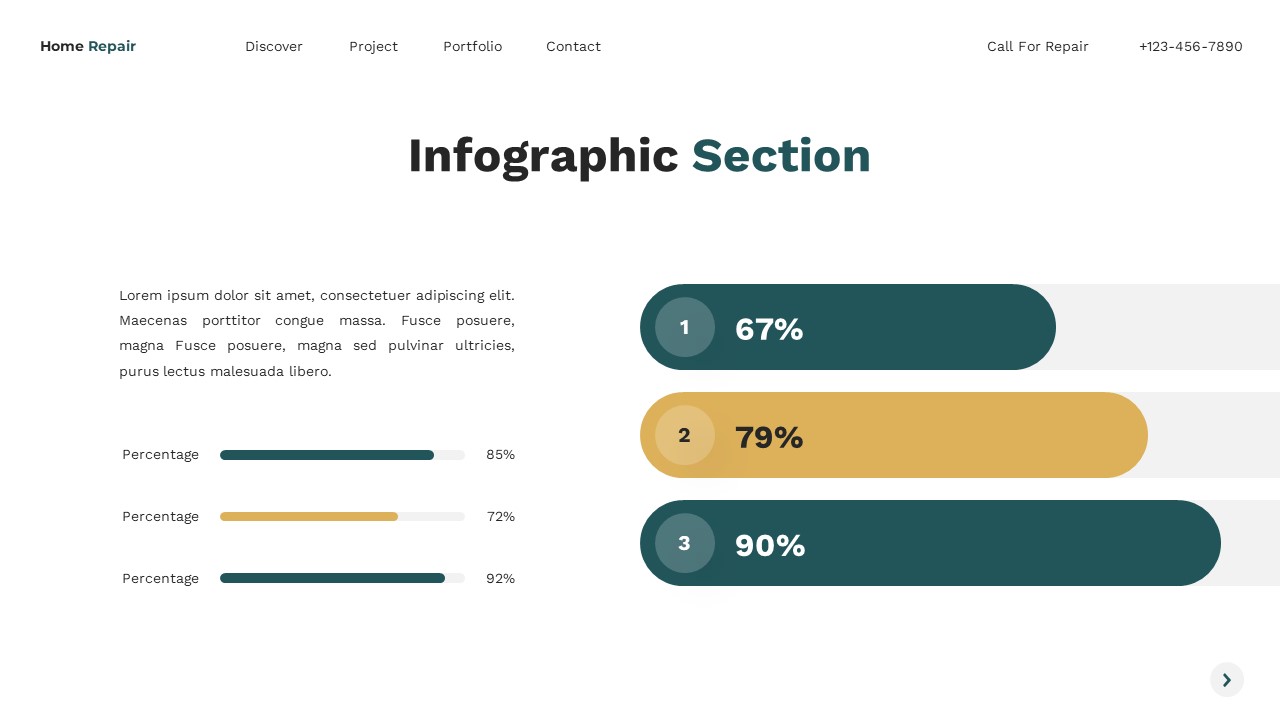The width and height of the screenshot is (1280, 720).
Task: Click the Lorem ipsum paragraph text
Action: pyautogui.click(x=317, y=333)
